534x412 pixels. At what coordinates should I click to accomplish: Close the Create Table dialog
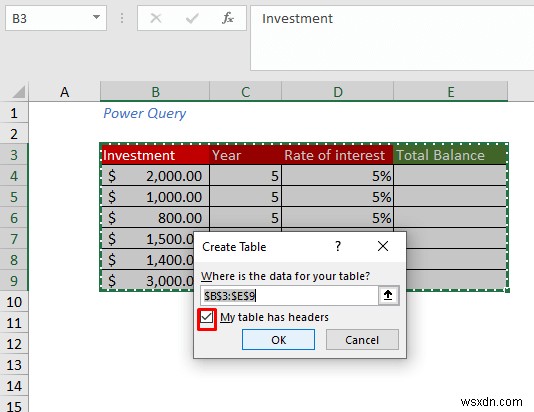(x=383, y=246)
